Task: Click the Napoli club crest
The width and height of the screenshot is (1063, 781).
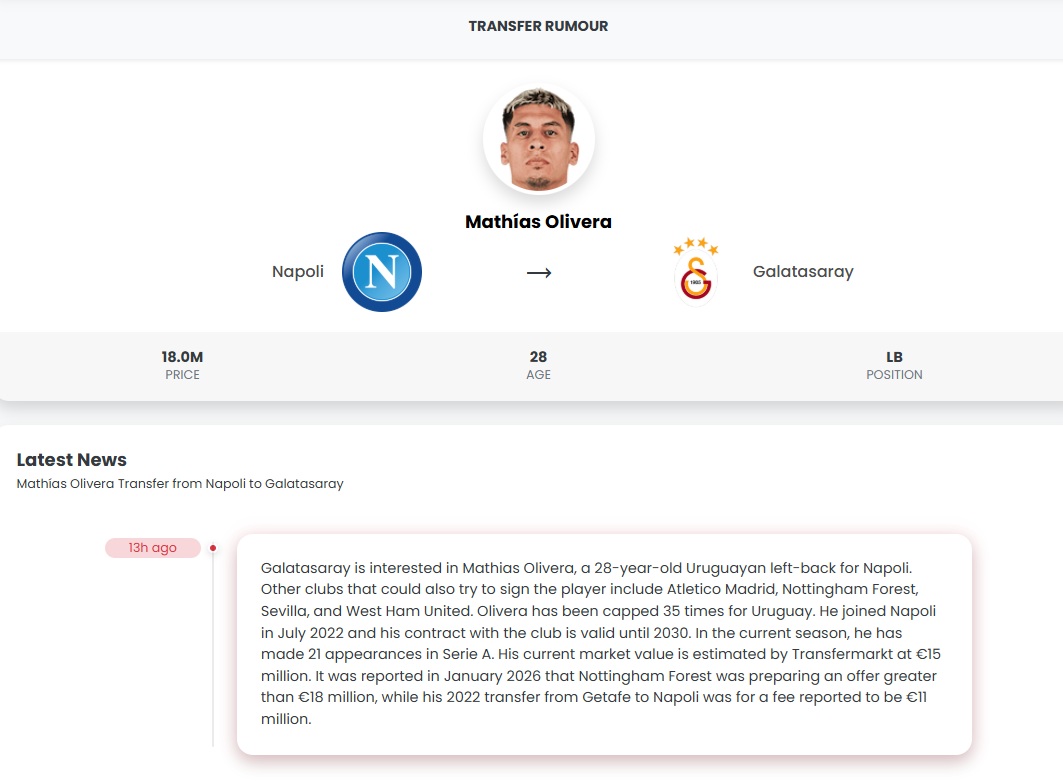Action: coord(382,272)
